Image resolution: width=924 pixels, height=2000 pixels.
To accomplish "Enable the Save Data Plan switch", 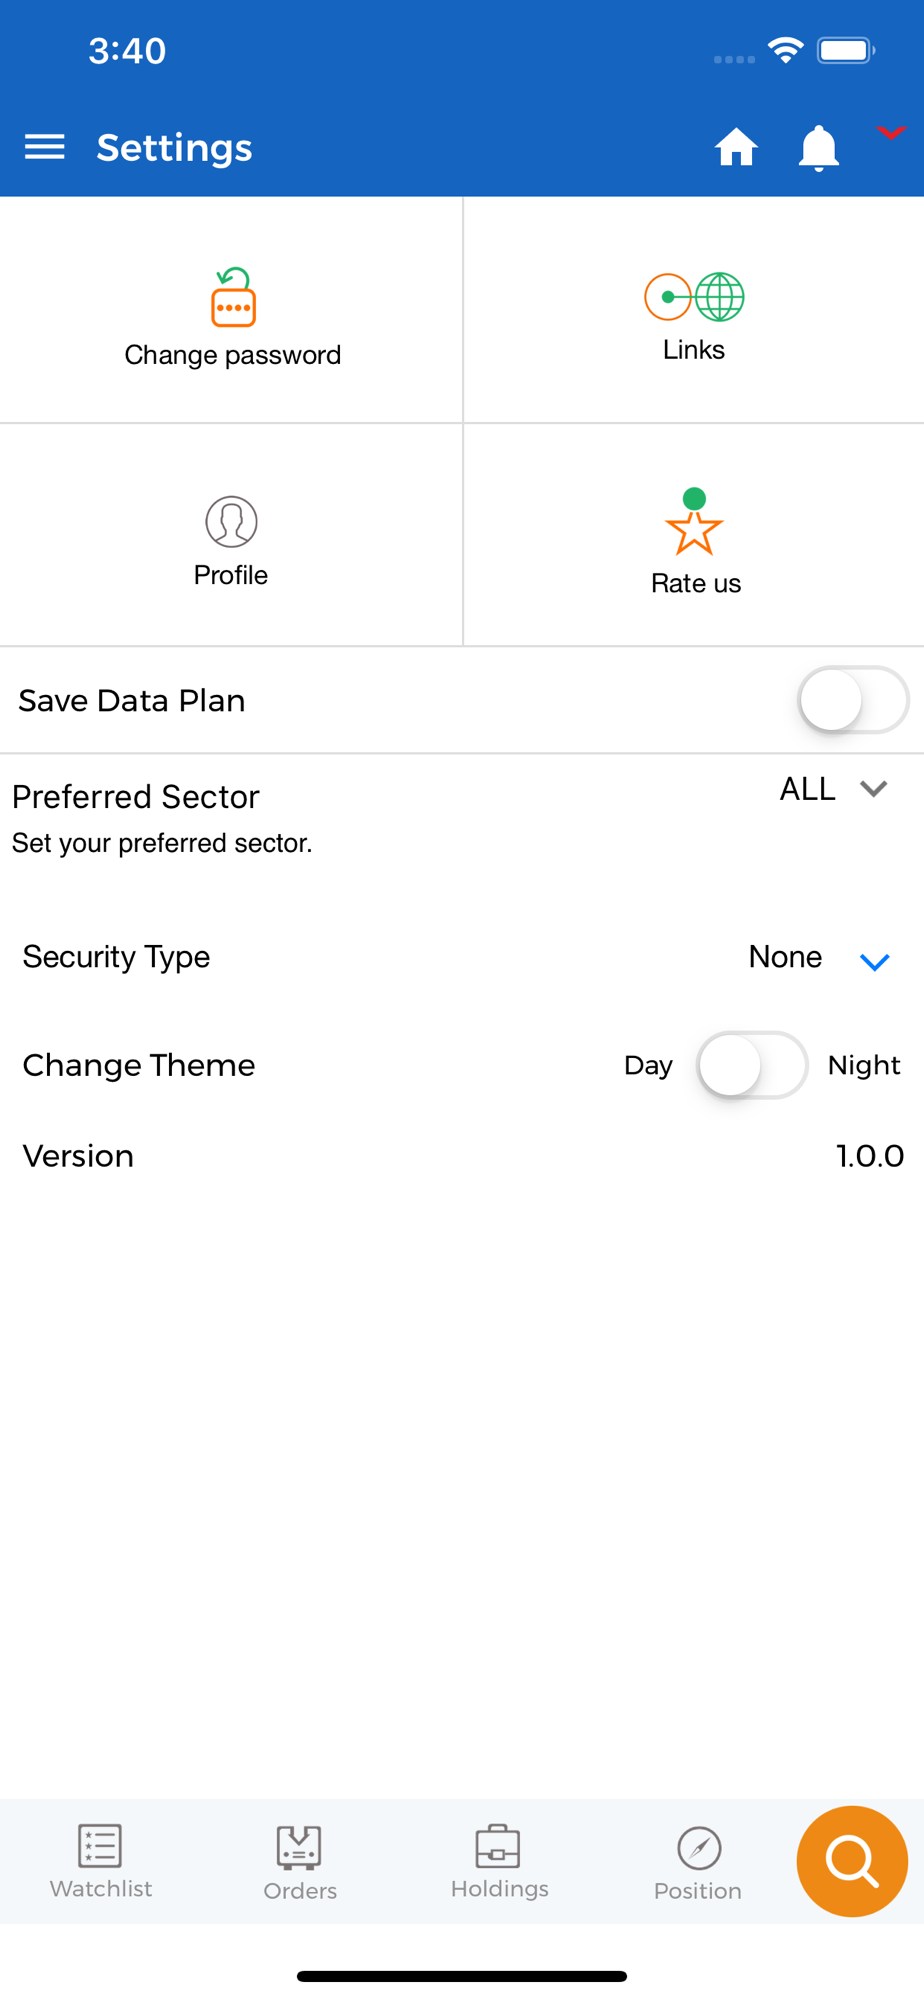I will (853, 700).
